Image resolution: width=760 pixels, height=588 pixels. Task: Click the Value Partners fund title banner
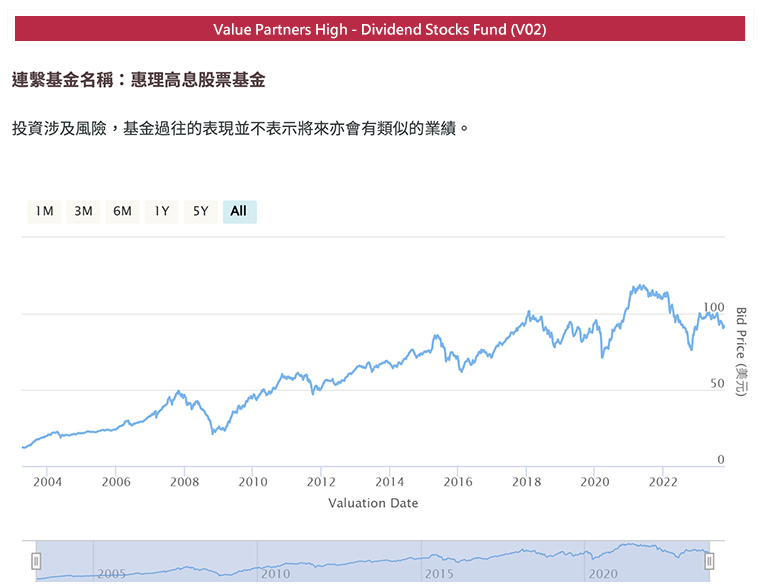pos(380,29)
